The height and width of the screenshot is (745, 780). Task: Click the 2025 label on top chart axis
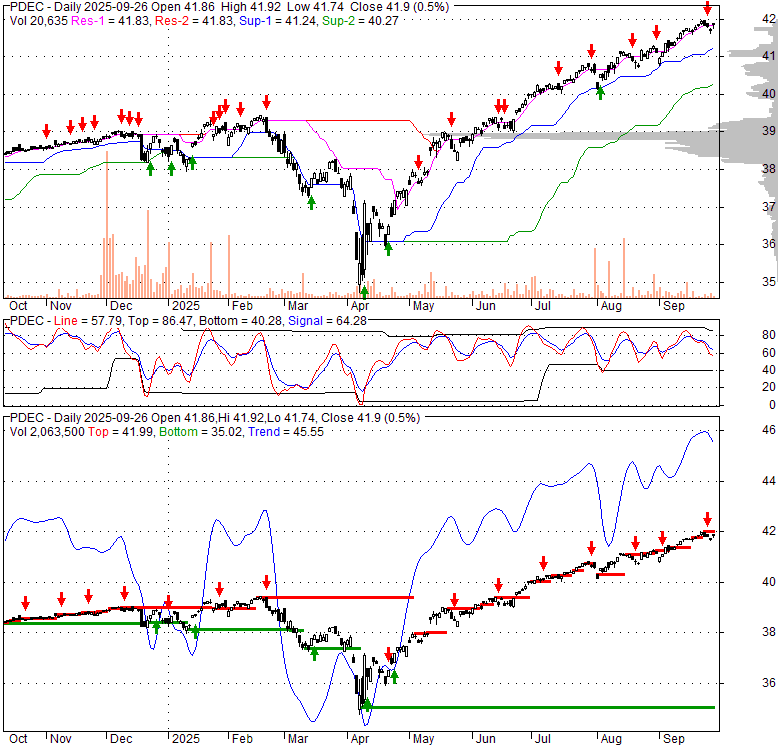[186, 306]
